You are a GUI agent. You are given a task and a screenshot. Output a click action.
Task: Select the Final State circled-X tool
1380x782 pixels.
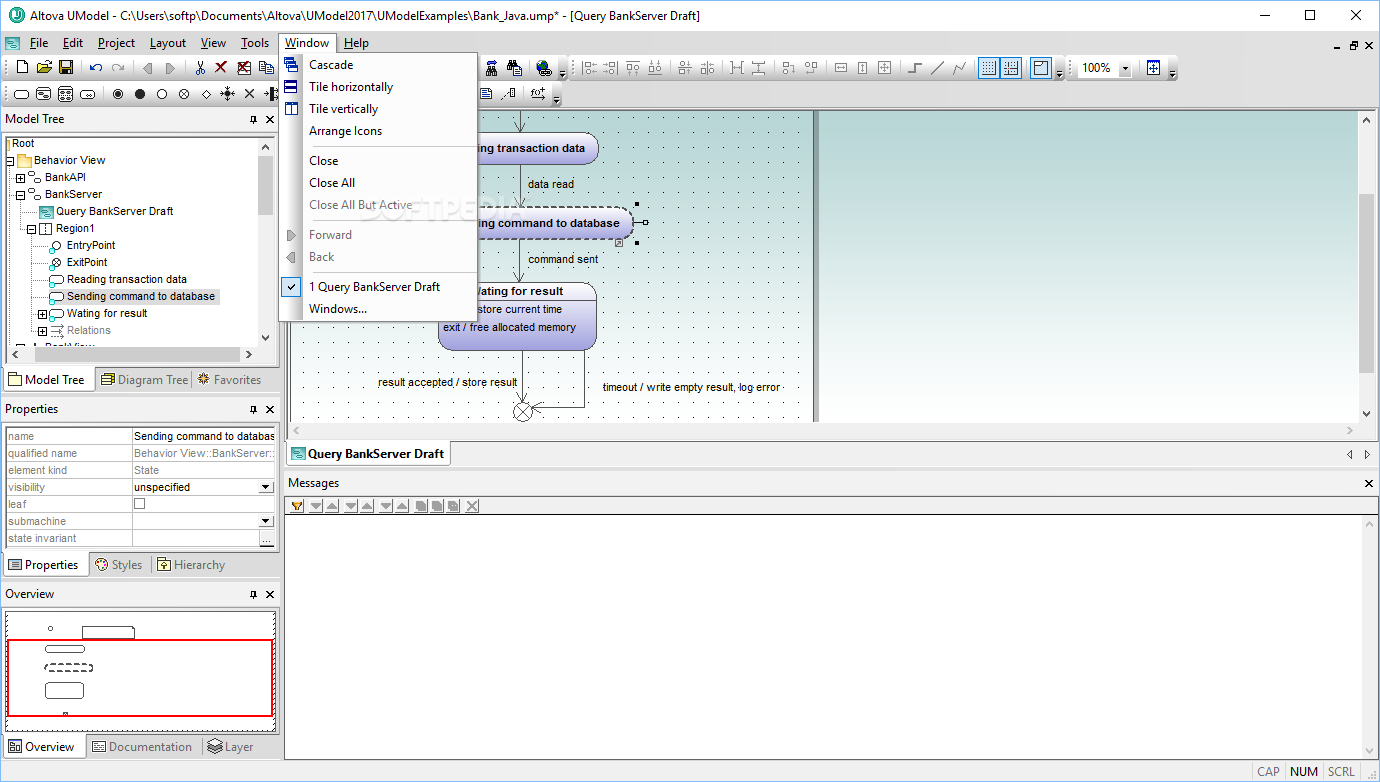point(184,94)
